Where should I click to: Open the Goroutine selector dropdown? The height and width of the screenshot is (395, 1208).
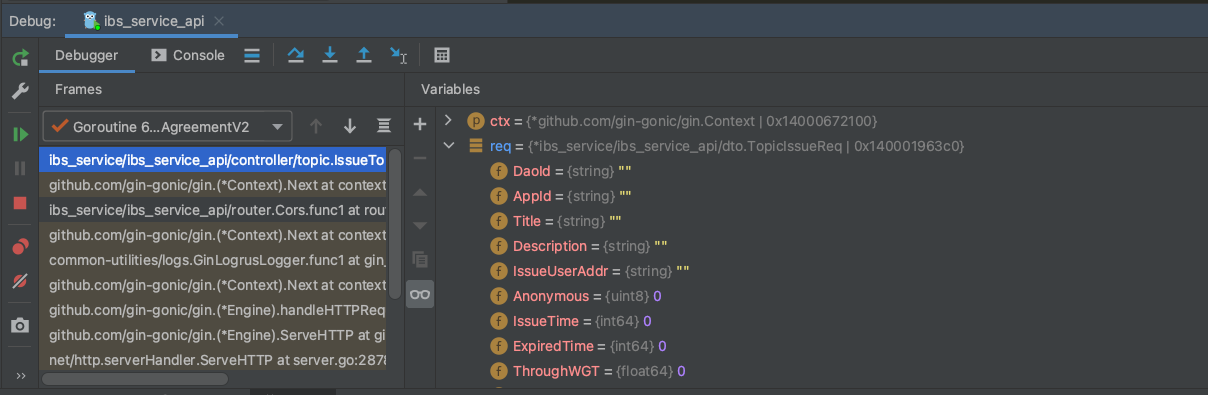point(168,126)
